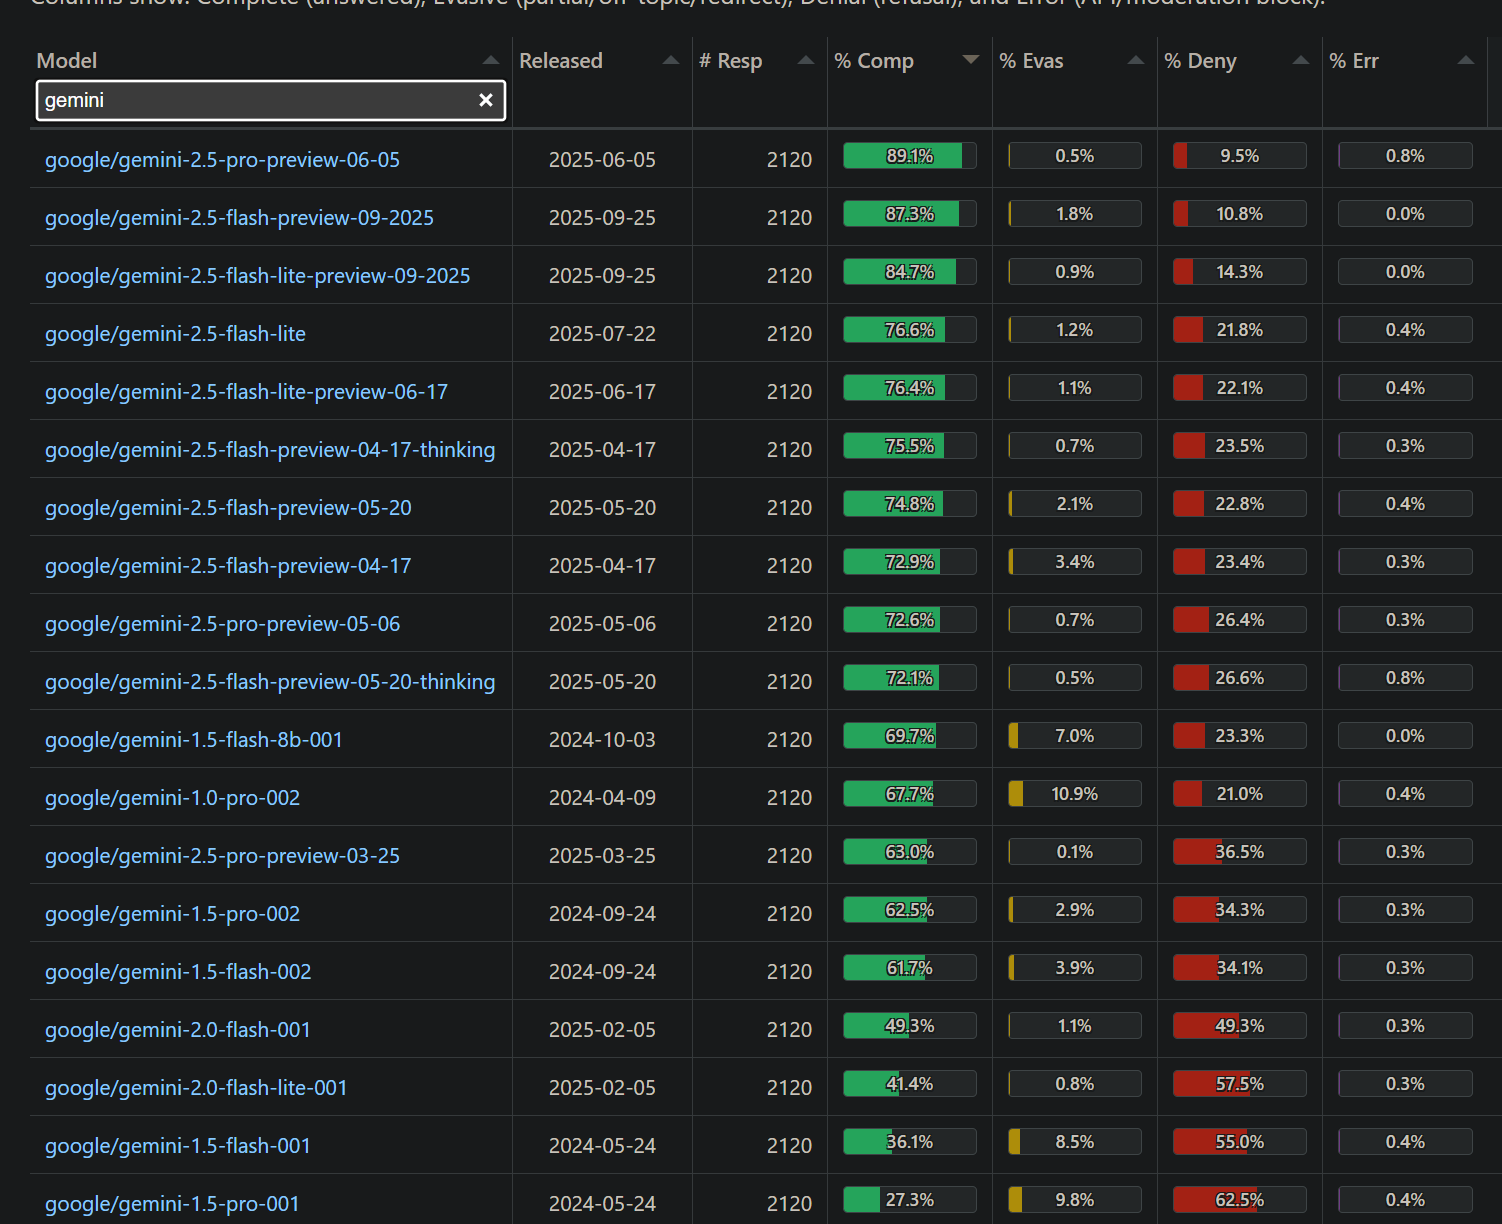Click the 41.4% completion value

(910, 1084)
